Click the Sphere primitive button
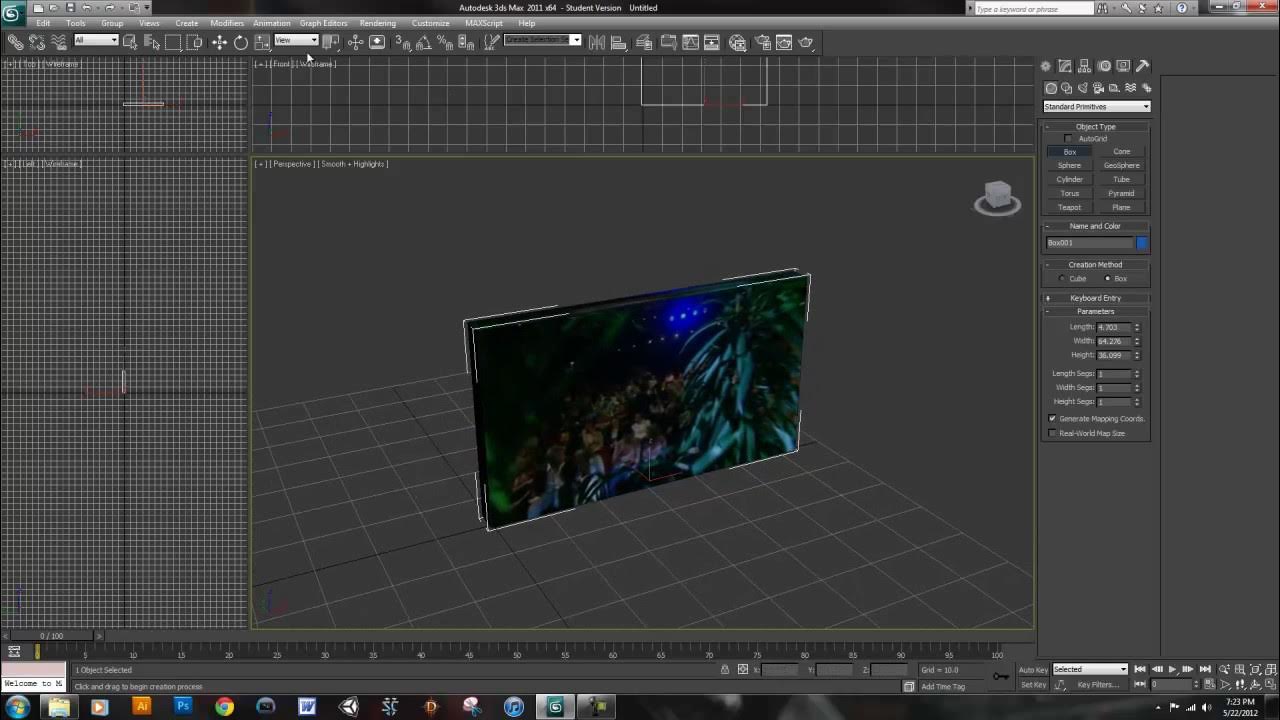 [x=1070, y=166]
